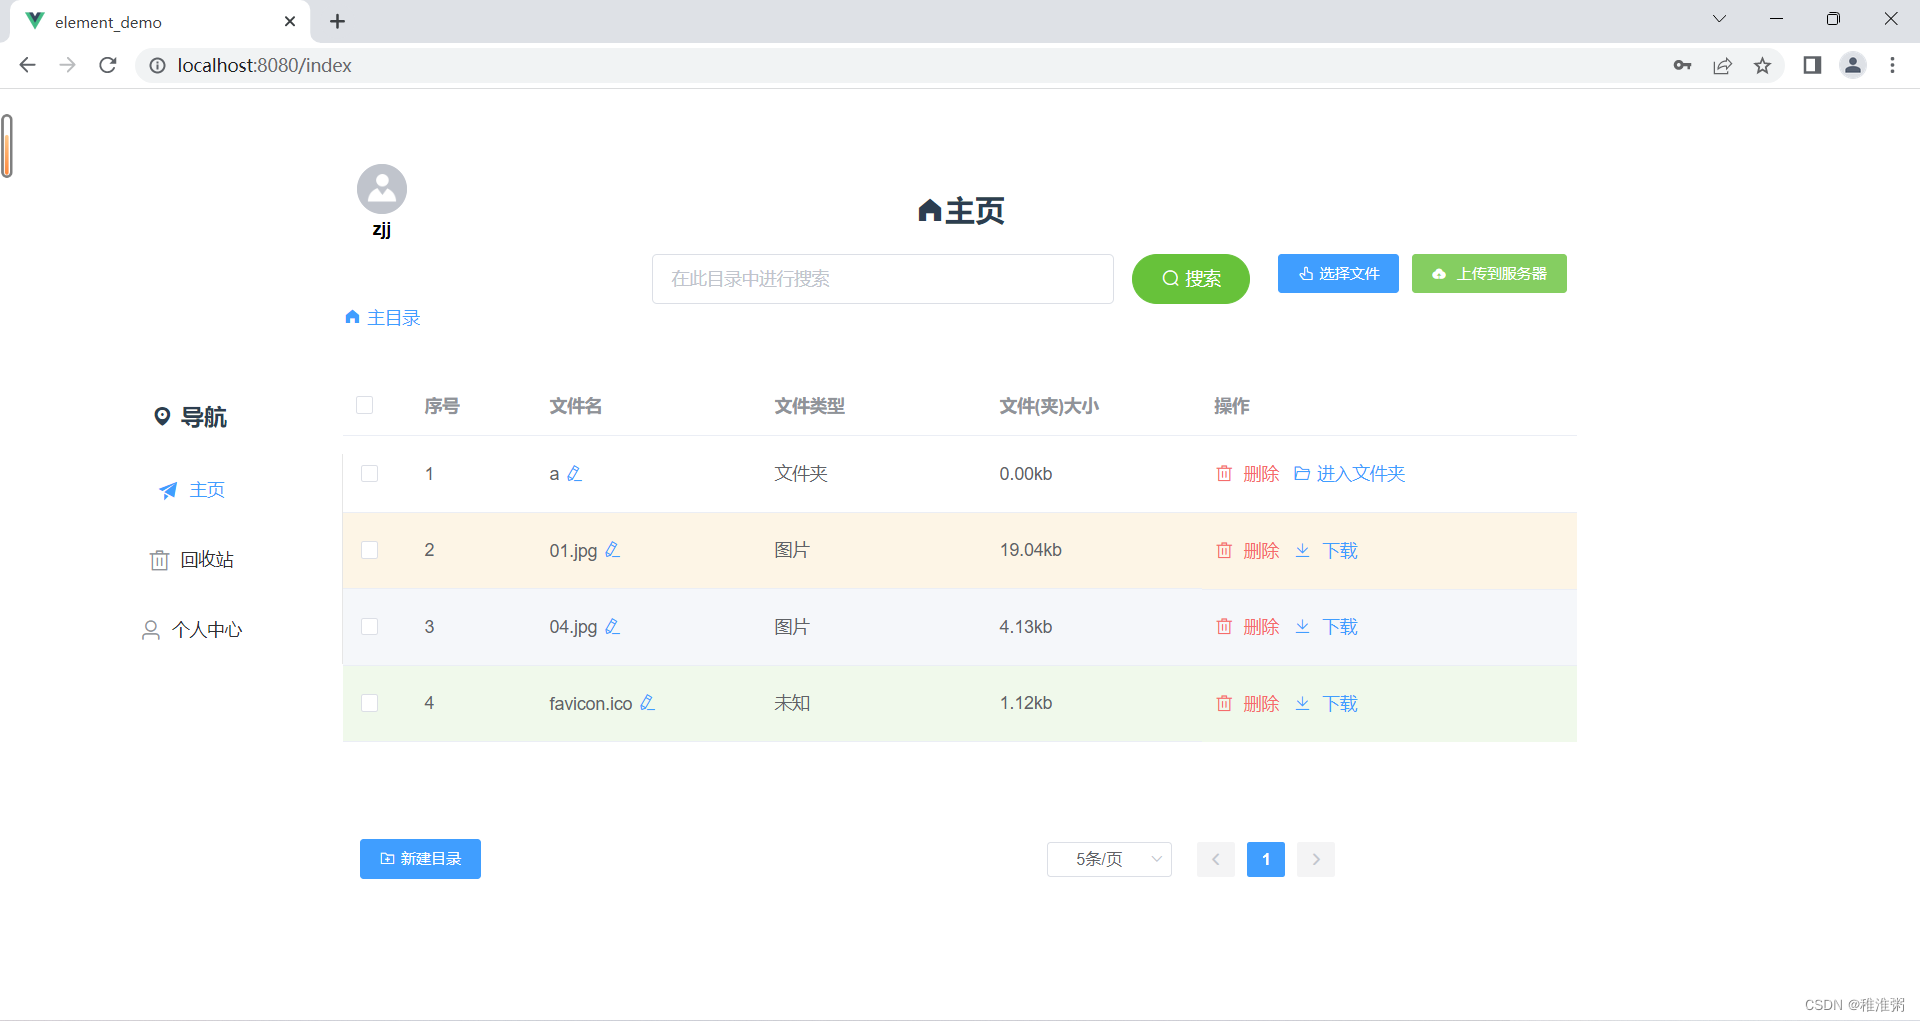1920x1021 pixels.
Task: Click the edit icon next to file "a"
Action: coord(576,473)
